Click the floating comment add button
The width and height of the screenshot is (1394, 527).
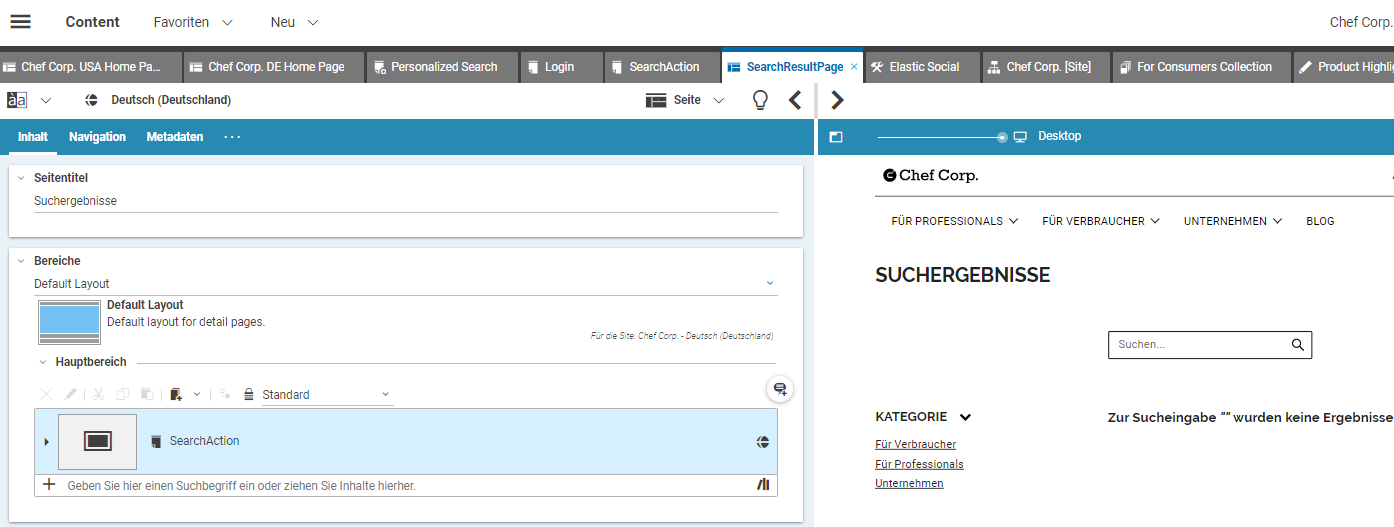tap(780, 390)
